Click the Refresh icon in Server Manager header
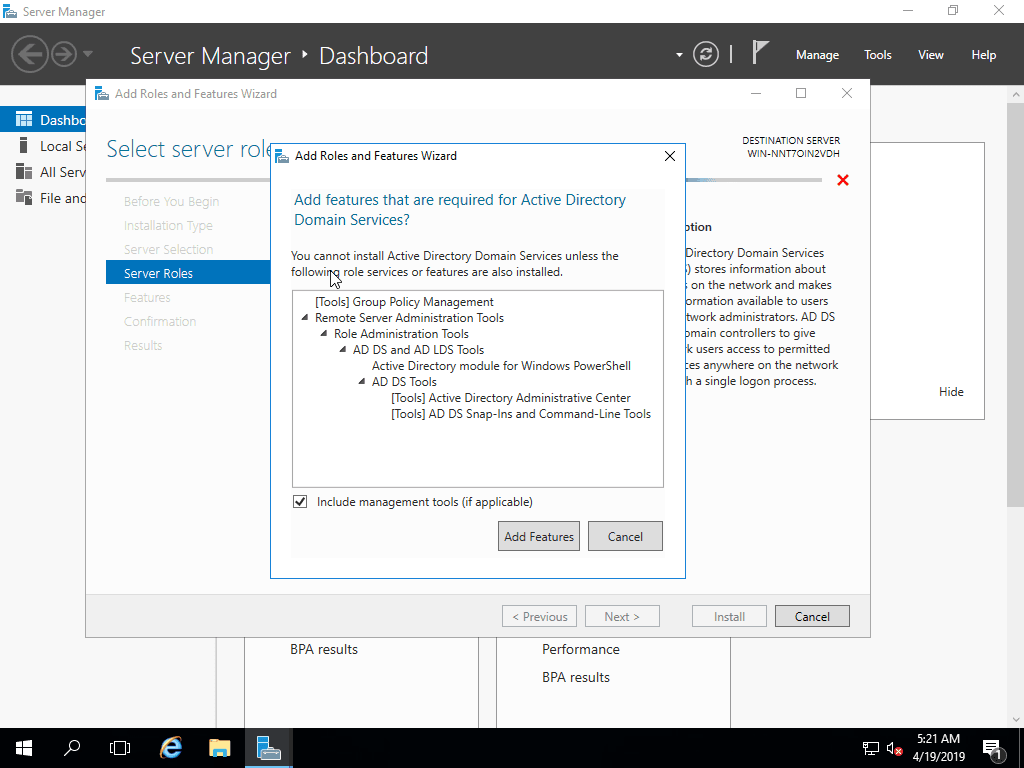The width and height of the screenshot is (1024, 768). point(706,54)
